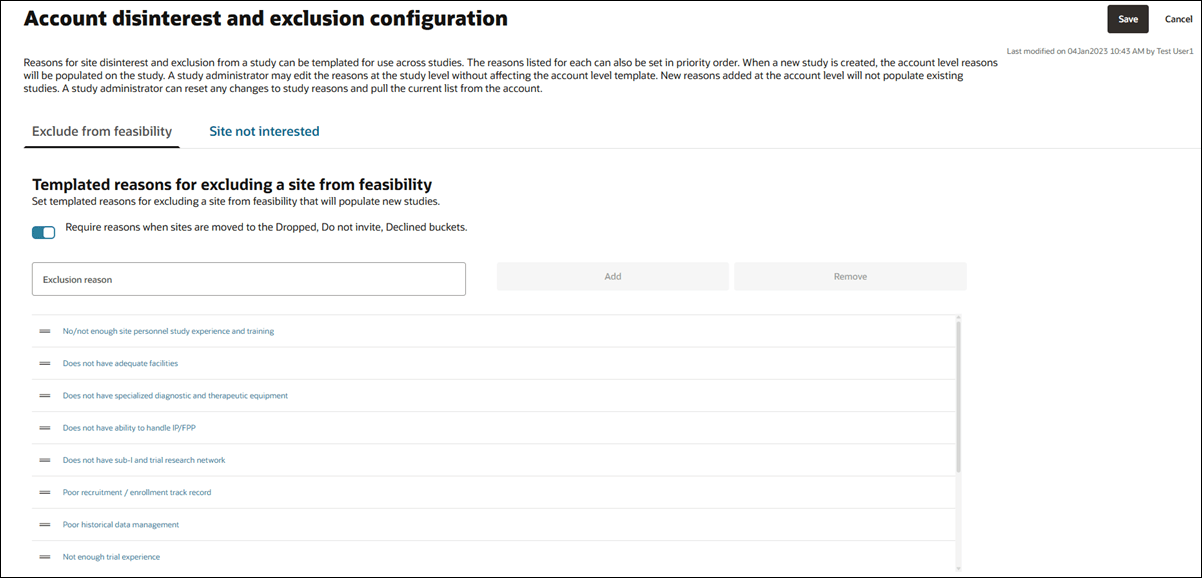Click the drag handle next to 'Poor historical data management'
The height and width of the screenshot is (578, 1202).
(x=44, y=524)
